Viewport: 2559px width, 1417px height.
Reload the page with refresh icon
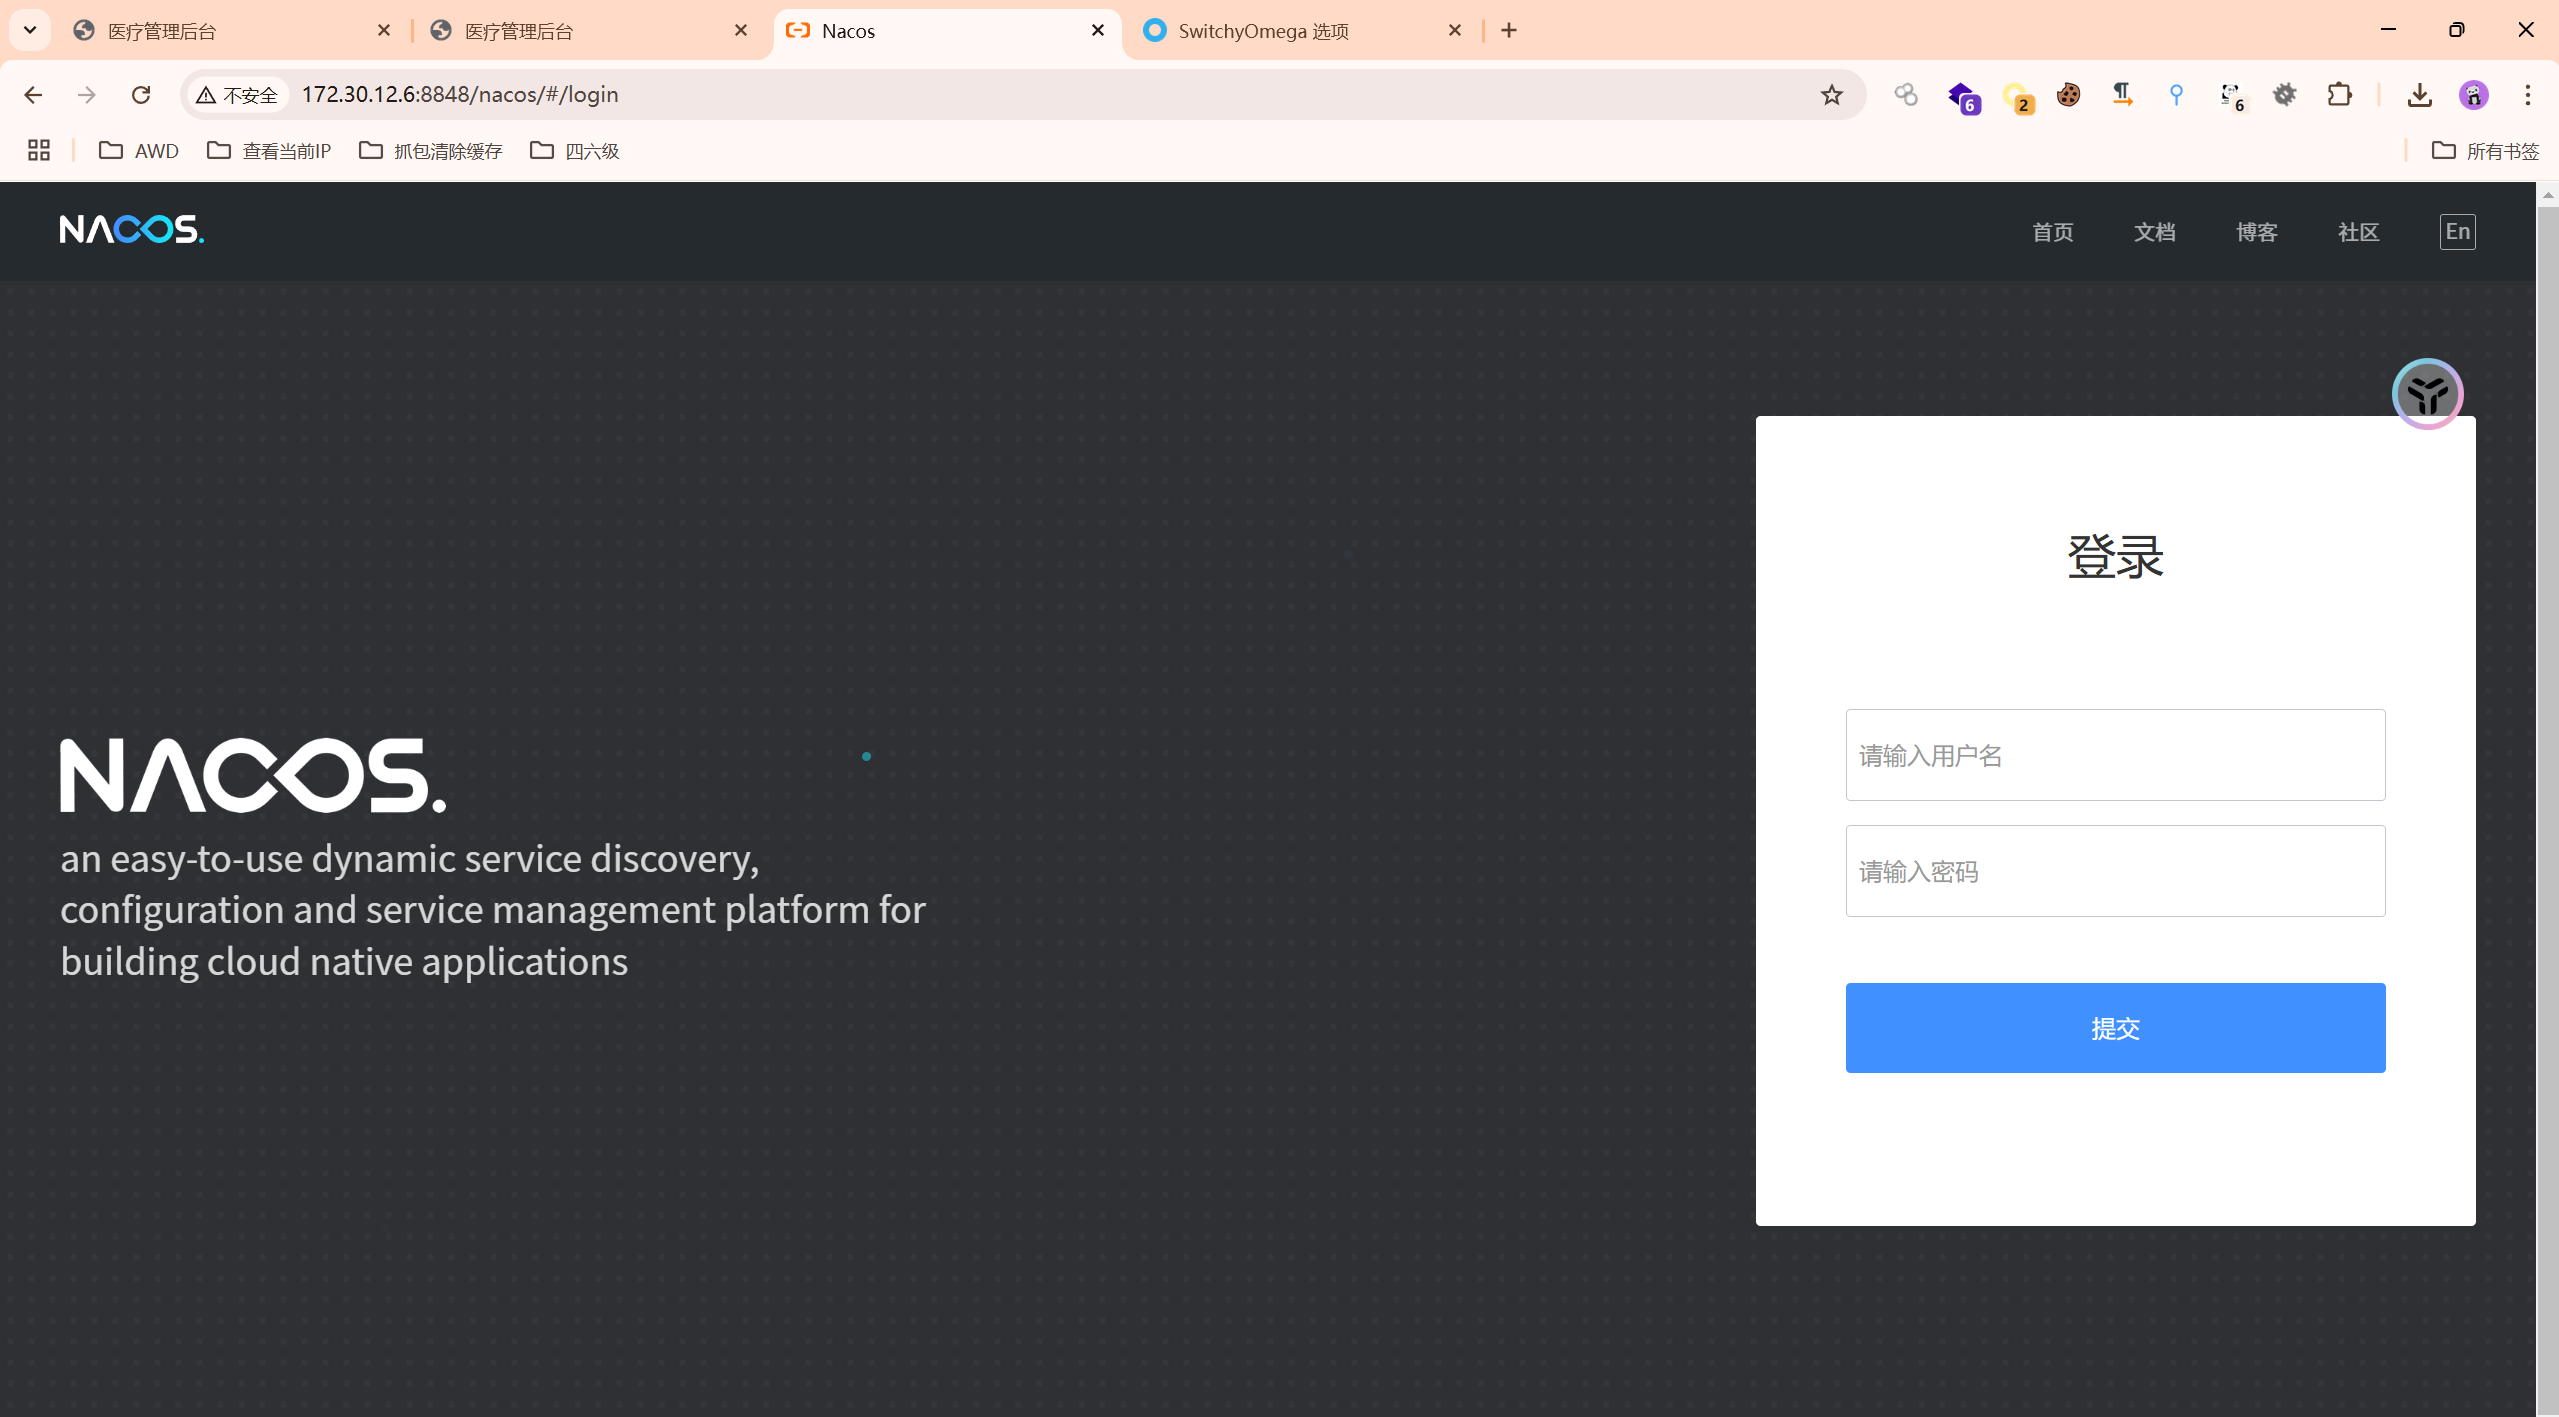(x=141, y=95)
